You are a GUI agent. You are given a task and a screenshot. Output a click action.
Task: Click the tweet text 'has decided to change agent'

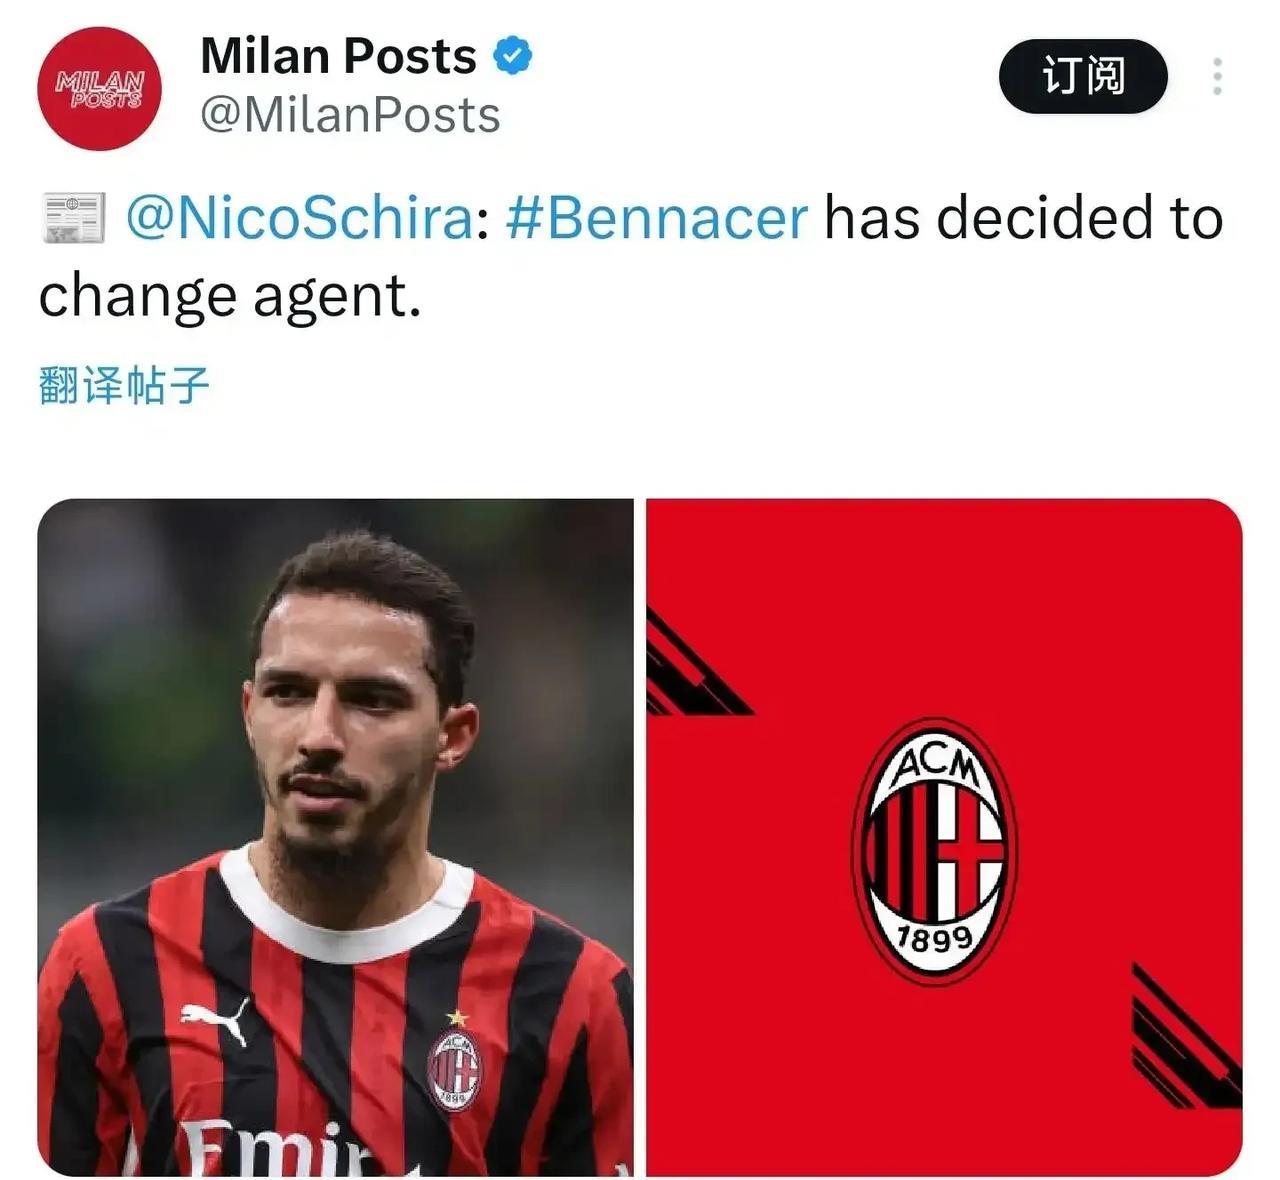pyautogui.click(x=631, y=257)
